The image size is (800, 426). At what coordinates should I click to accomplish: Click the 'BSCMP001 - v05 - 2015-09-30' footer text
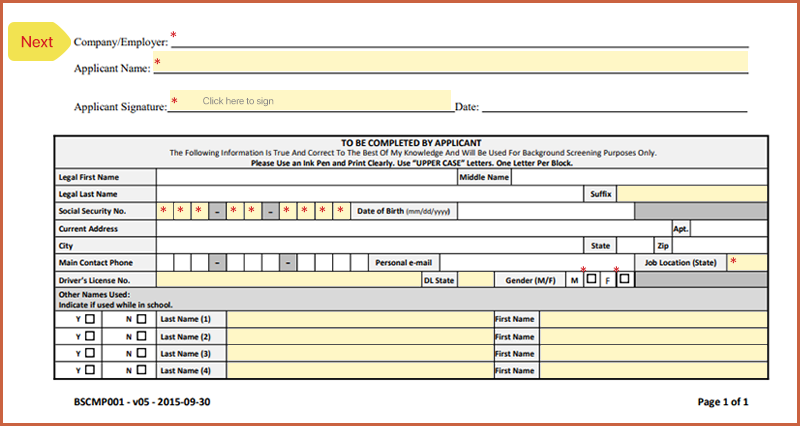pyautogui.click(x=142, y=402)
